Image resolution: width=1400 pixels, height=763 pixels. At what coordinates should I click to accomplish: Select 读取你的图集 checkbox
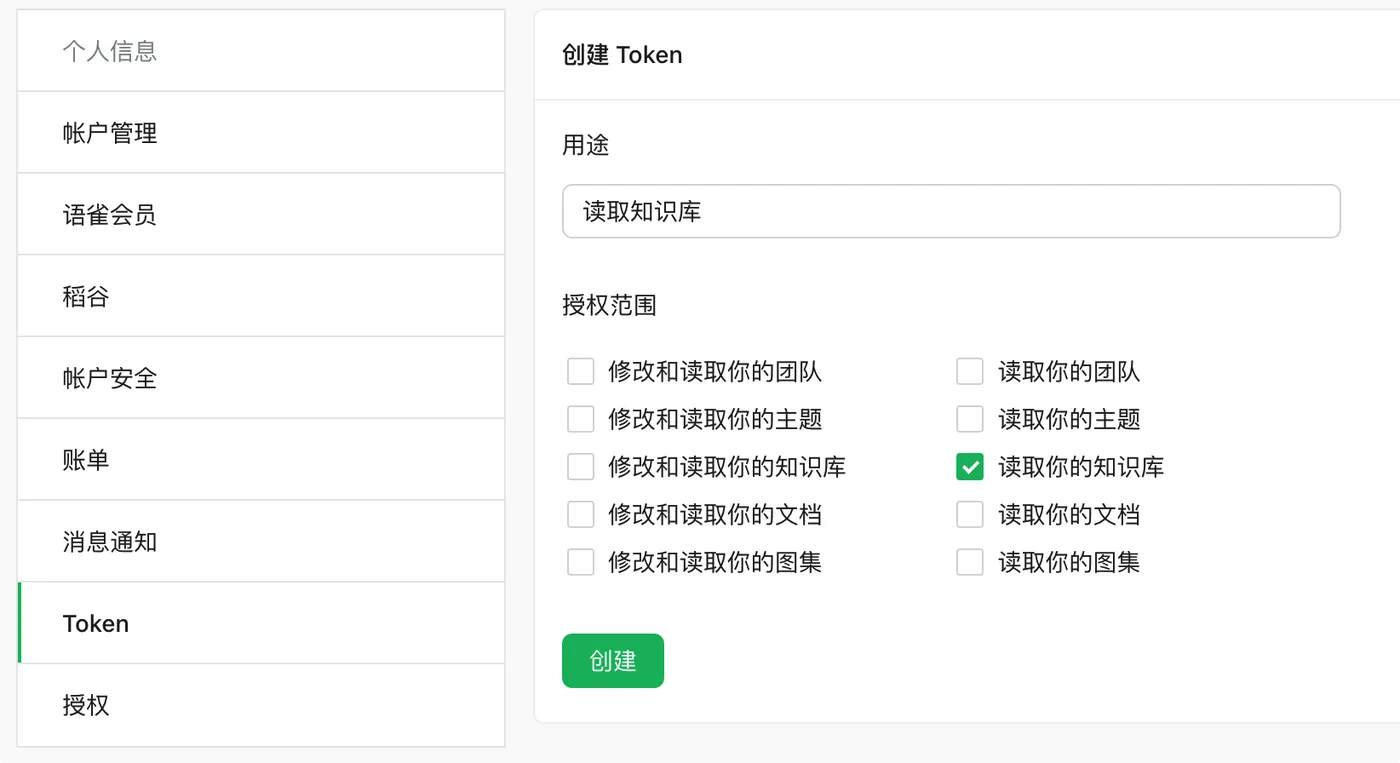[x=970, y=562]
